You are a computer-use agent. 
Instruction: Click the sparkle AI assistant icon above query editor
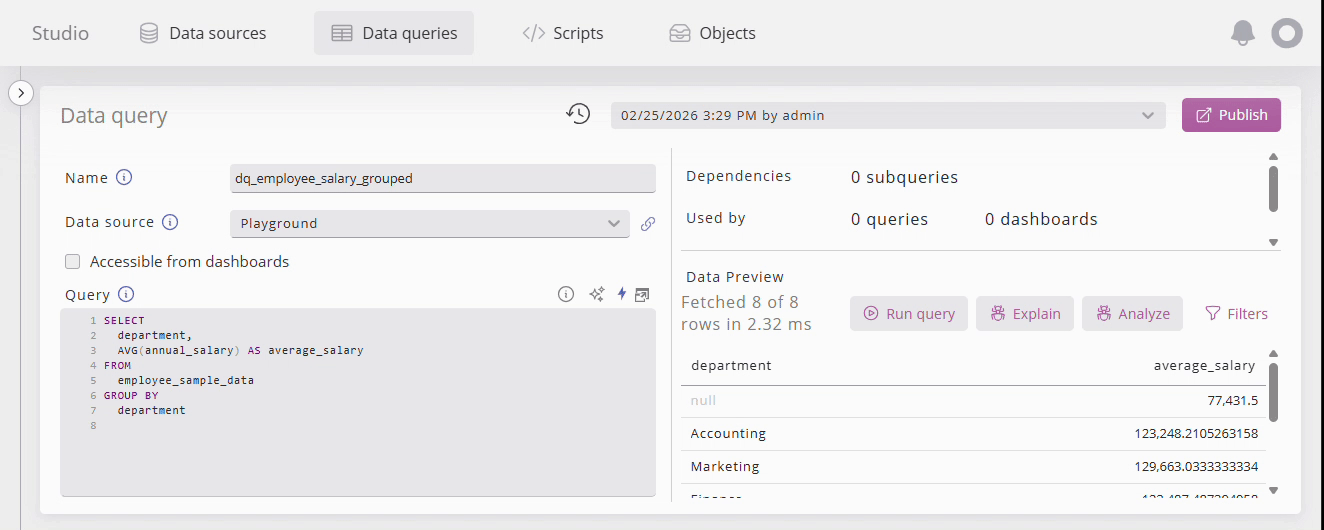pyautogui.click(x=597, y=294)
